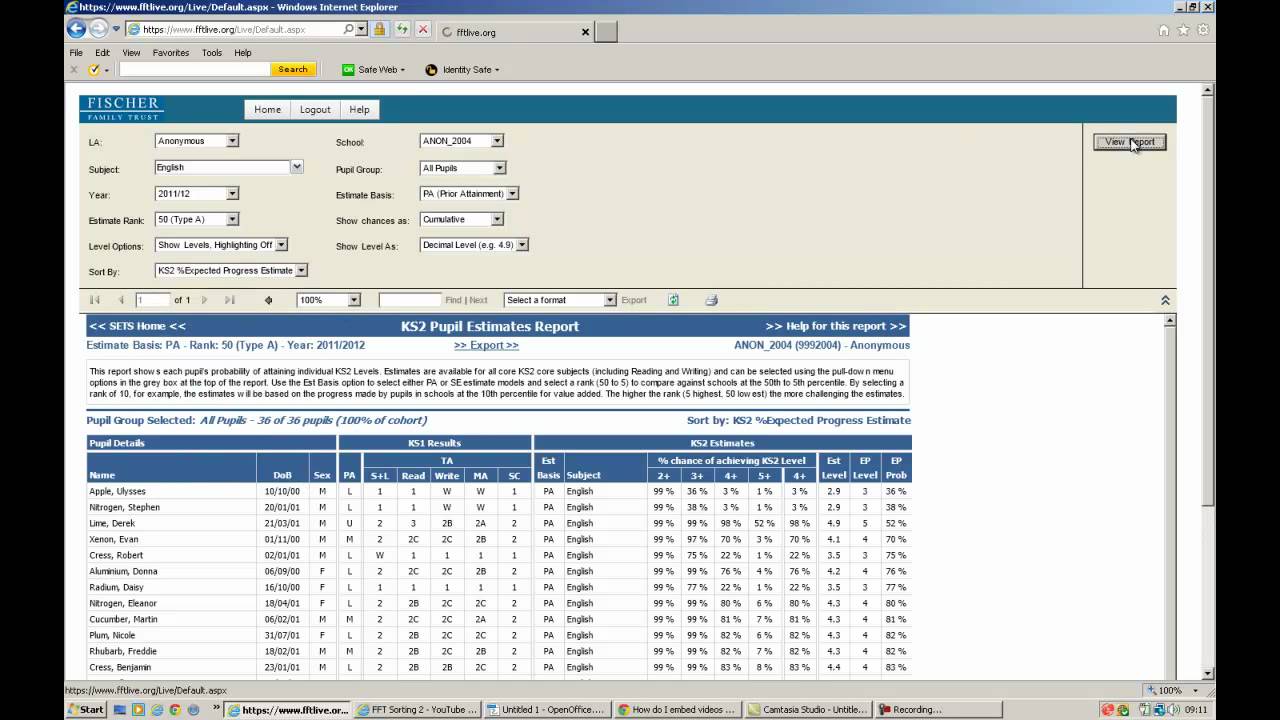Click the Norton yellow checkmark icon
1280x720 pixels.
click(94, 69)
